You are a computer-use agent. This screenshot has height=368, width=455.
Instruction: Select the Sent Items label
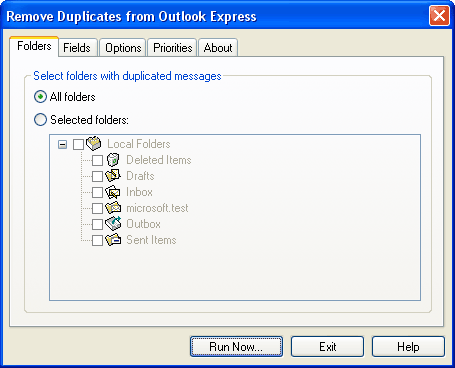(151, 240)
